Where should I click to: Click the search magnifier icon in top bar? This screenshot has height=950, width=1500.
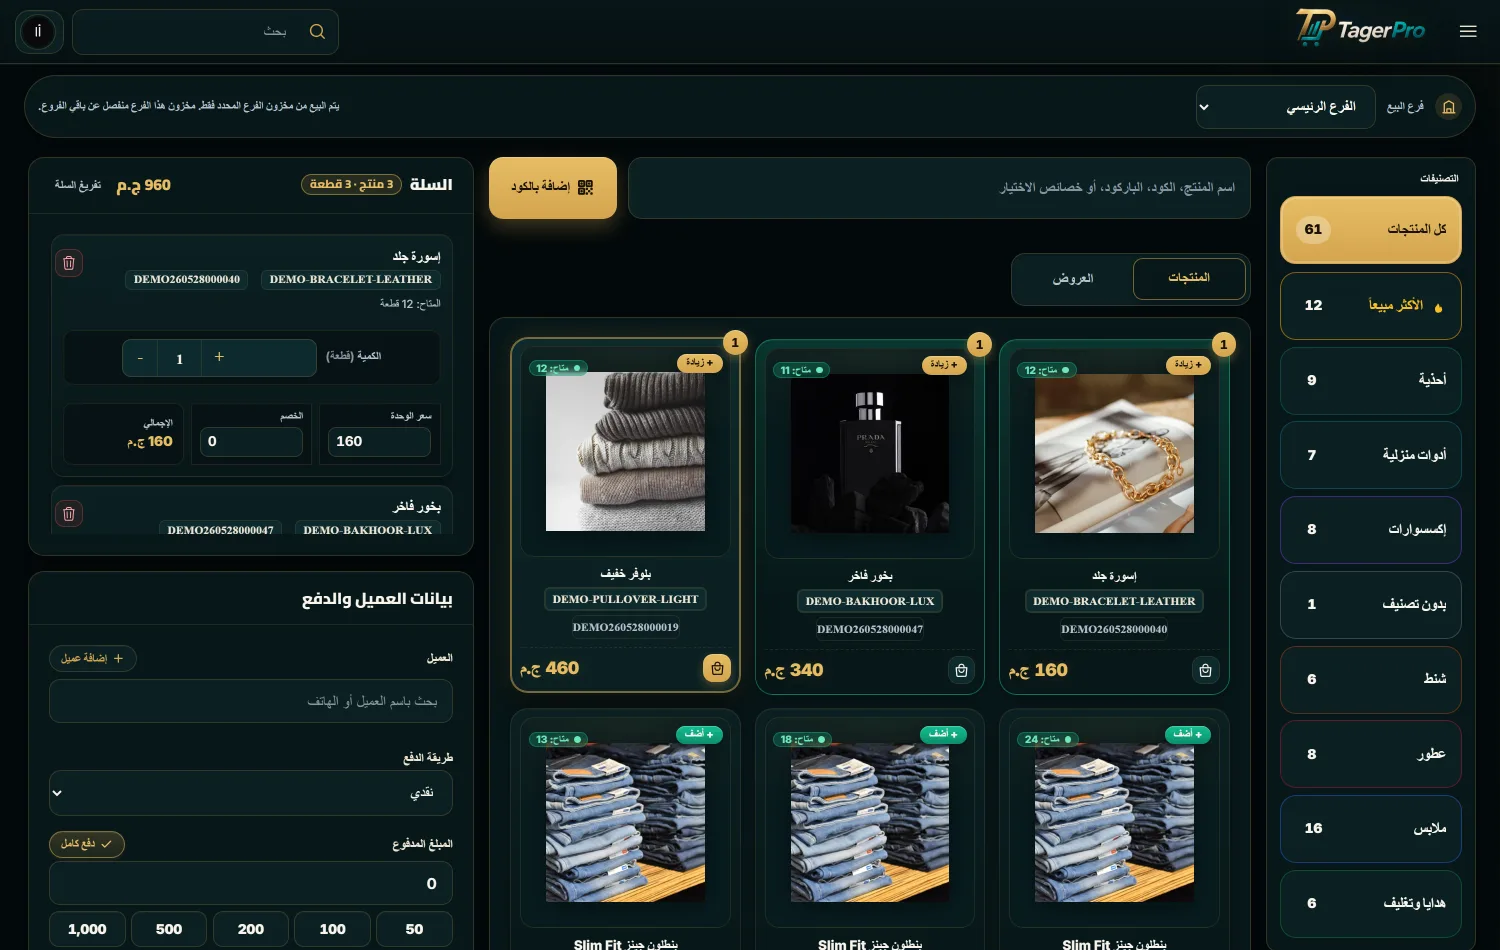(x=317, y=32)
